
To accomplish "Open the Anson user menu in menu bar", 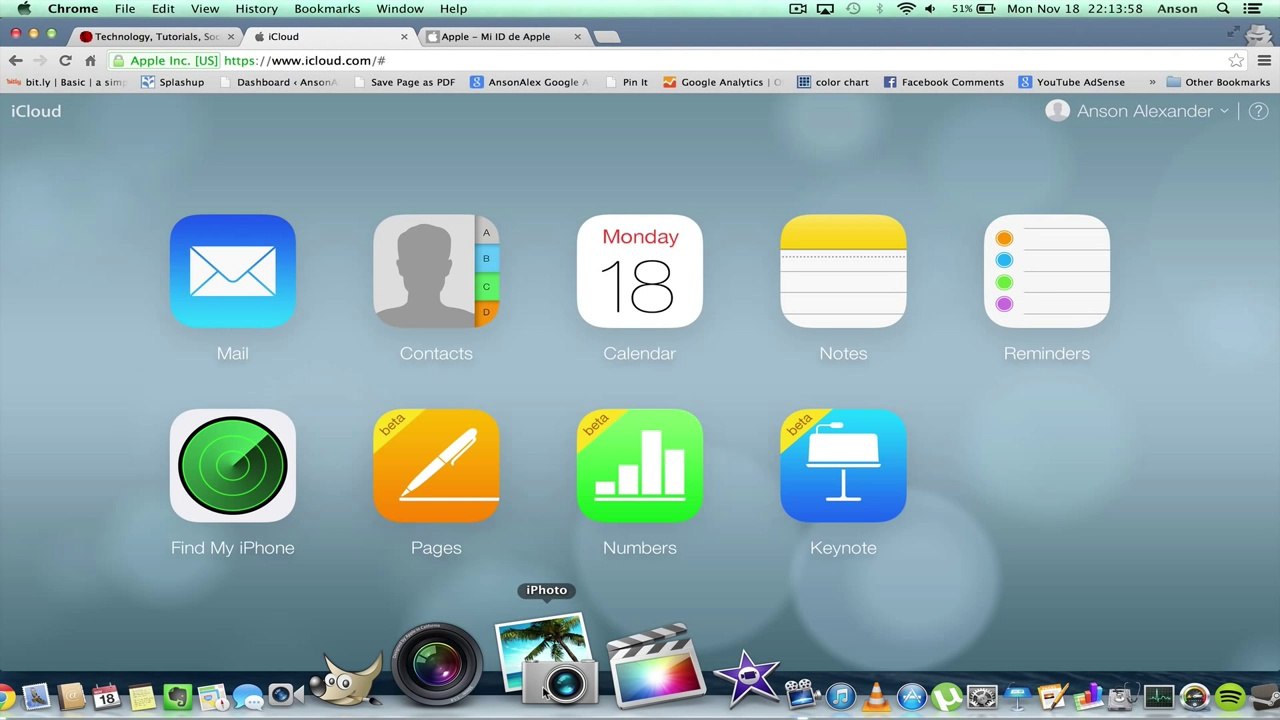I will (1177, 9).
